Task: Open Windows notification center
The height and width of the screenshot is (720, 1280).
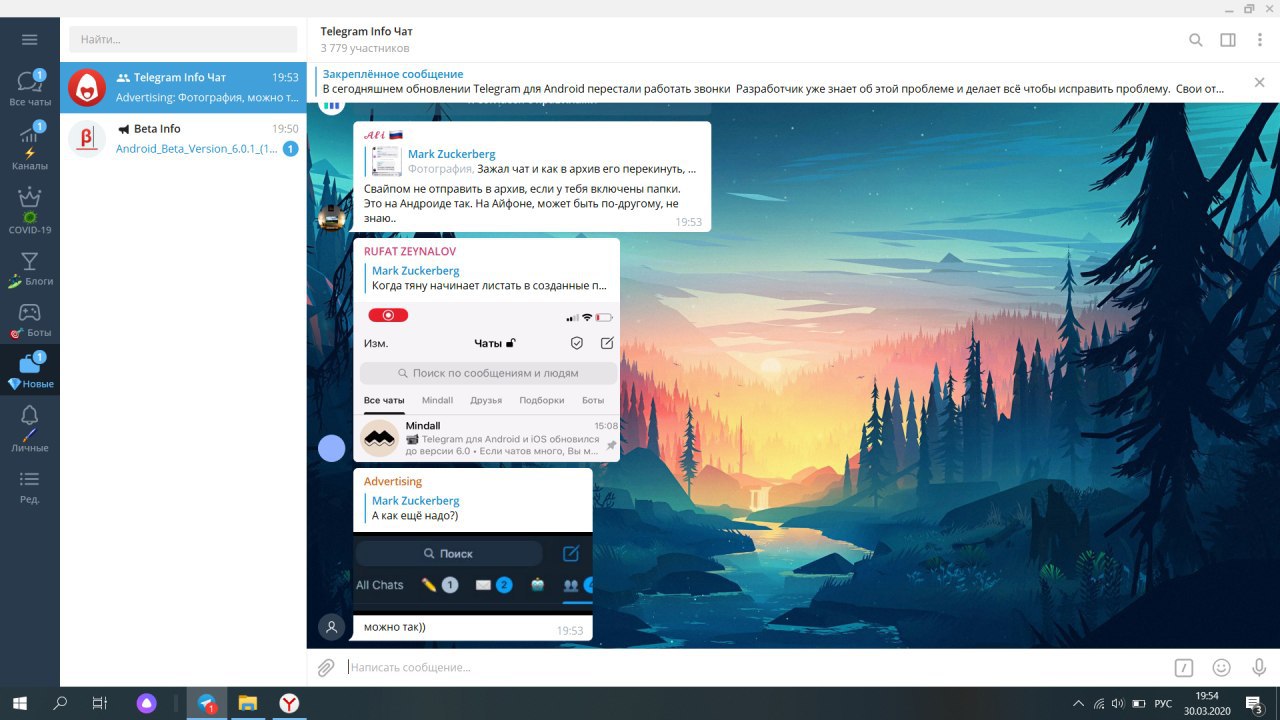Action: pos(1255,704)
